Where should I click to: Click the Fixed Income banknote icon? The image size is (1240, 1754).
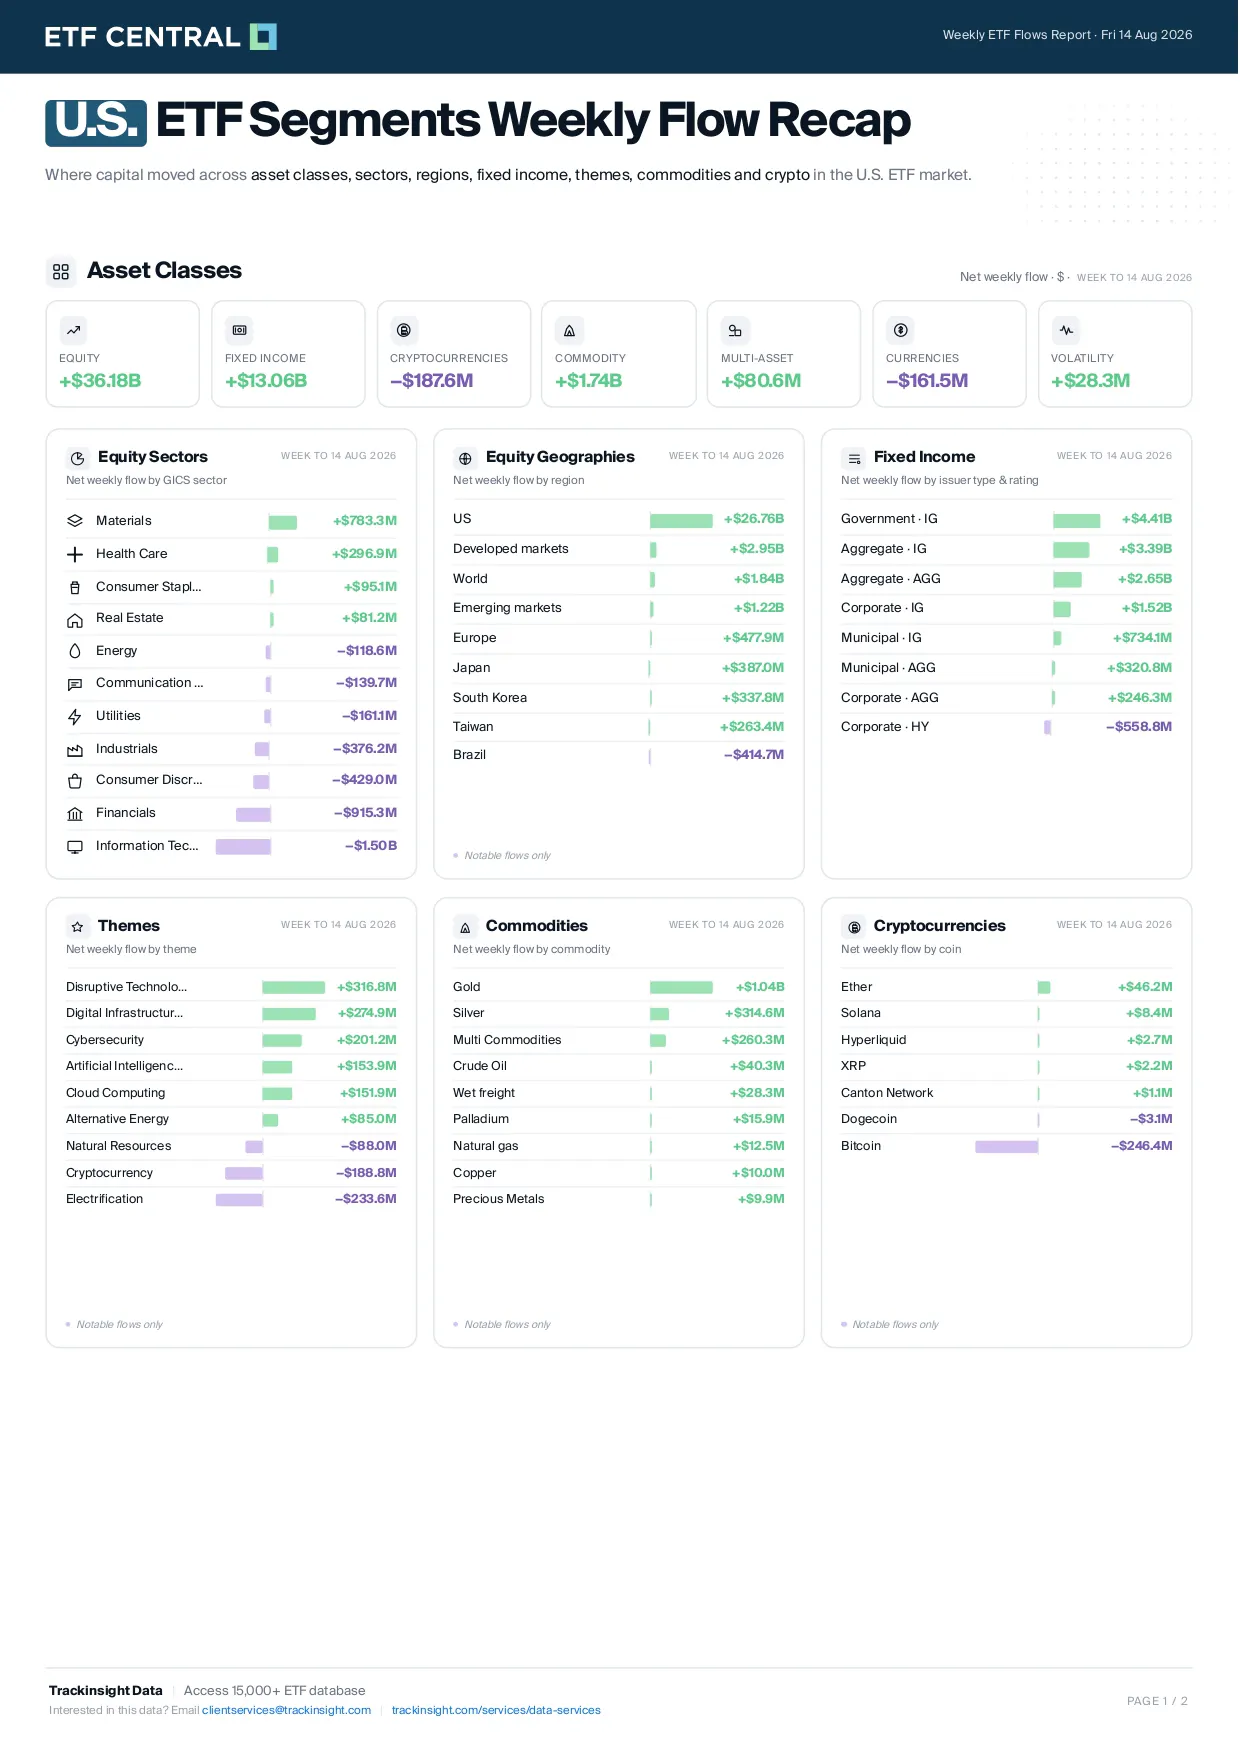239,330
